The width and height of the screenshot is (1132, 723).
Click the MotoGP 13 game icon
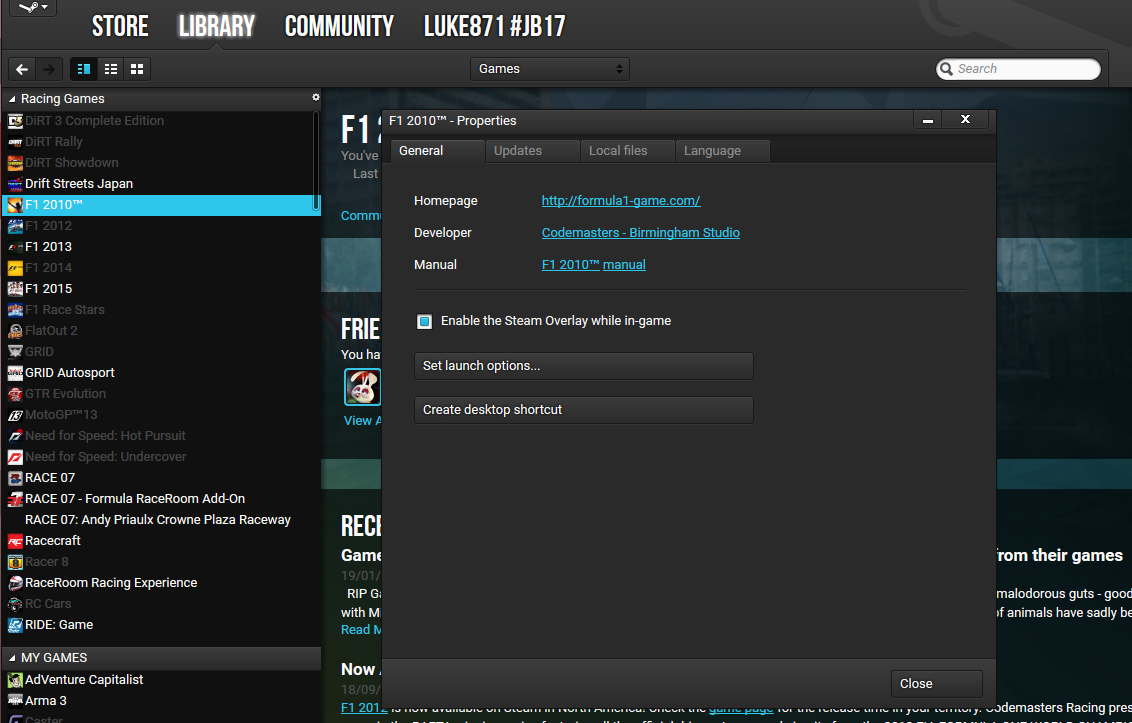coord(15,415)
